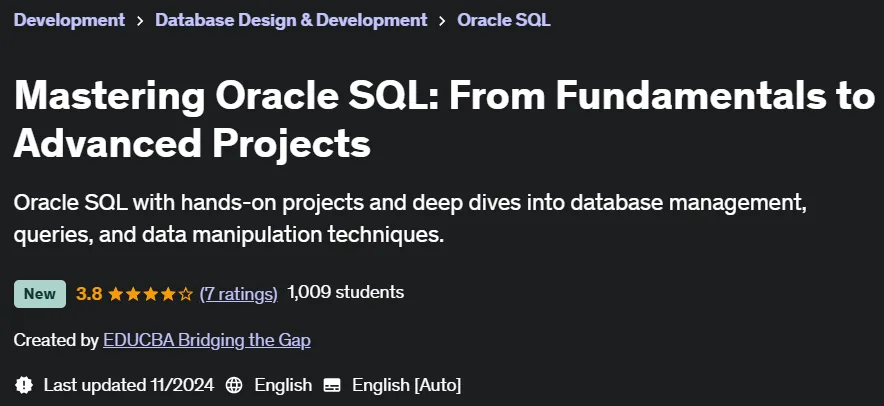
Task: Click the English [Auto] captions label
Action: tap(406, 385)
